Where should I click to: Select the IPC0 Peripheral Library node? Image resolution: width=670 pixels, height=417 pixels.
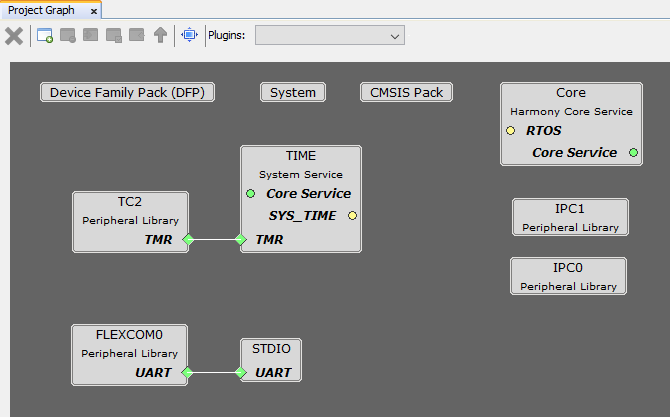568,276
